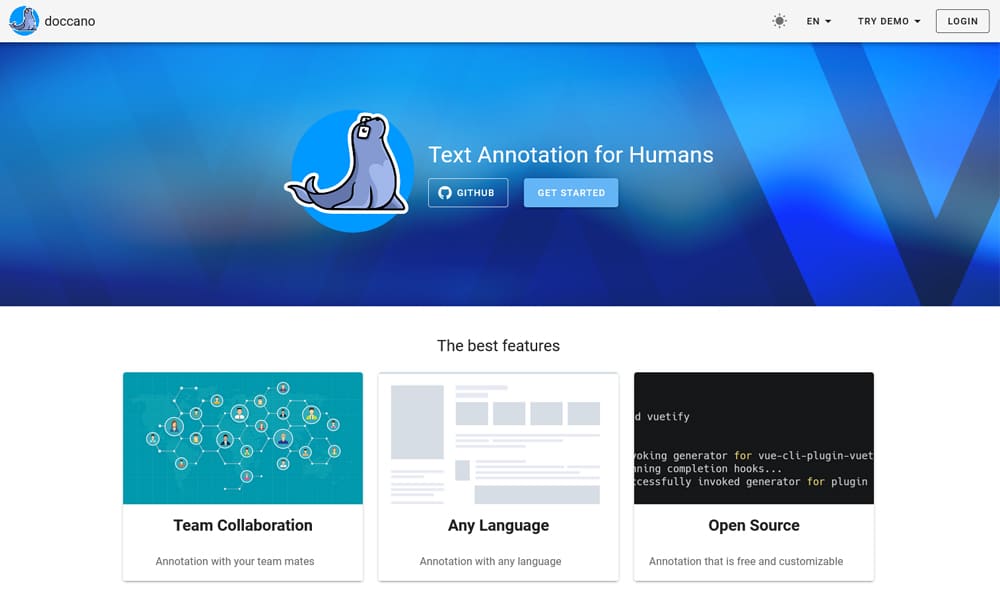Viewport: 1000px width, 600px height.
Task: Expand the EN language dropdown
Action: [x=818, y=21]
